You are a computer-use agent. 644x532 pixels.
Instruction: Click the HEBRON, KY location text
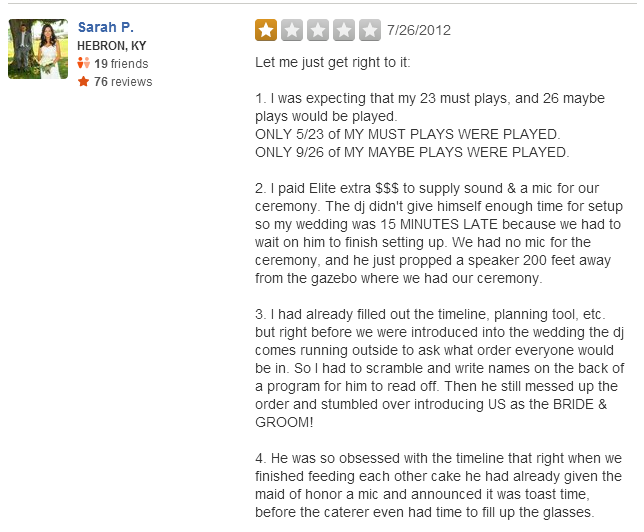[x=112, y=46]
